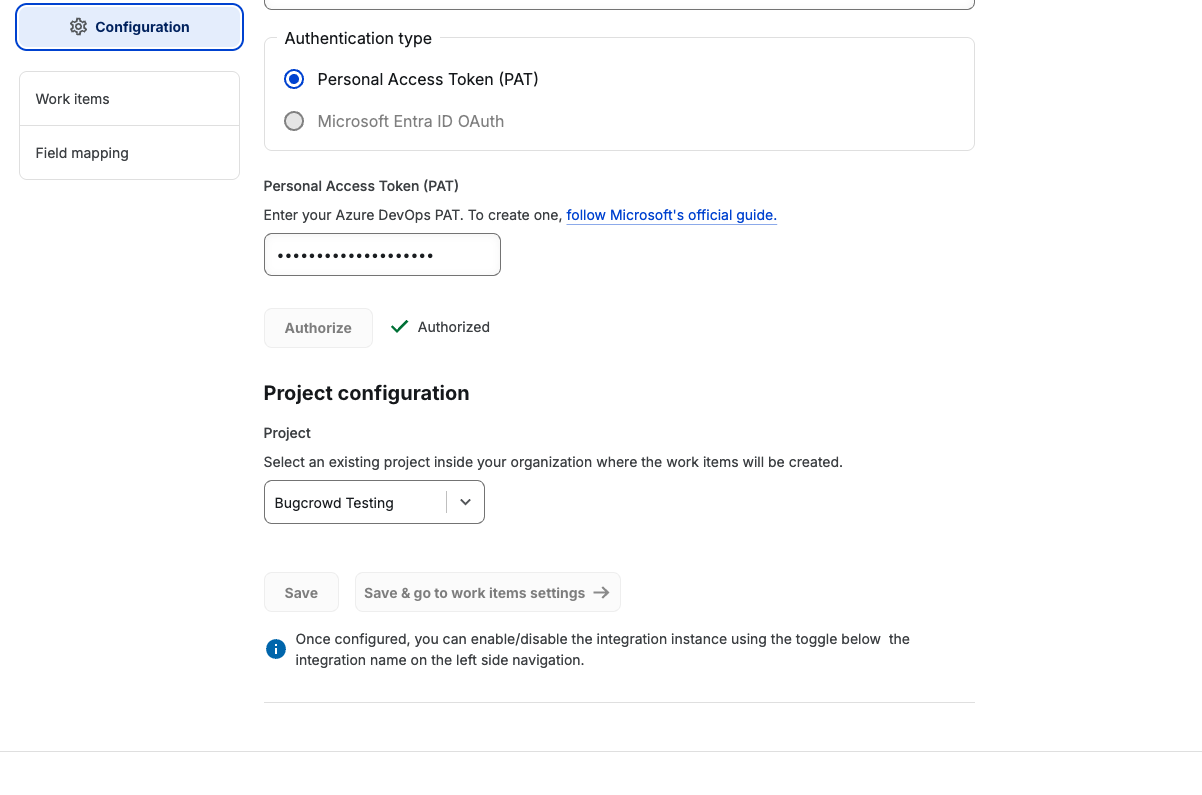Go to the Field mapping section
This screenshot has height=795, width=1202.
(x=129, y=153)
